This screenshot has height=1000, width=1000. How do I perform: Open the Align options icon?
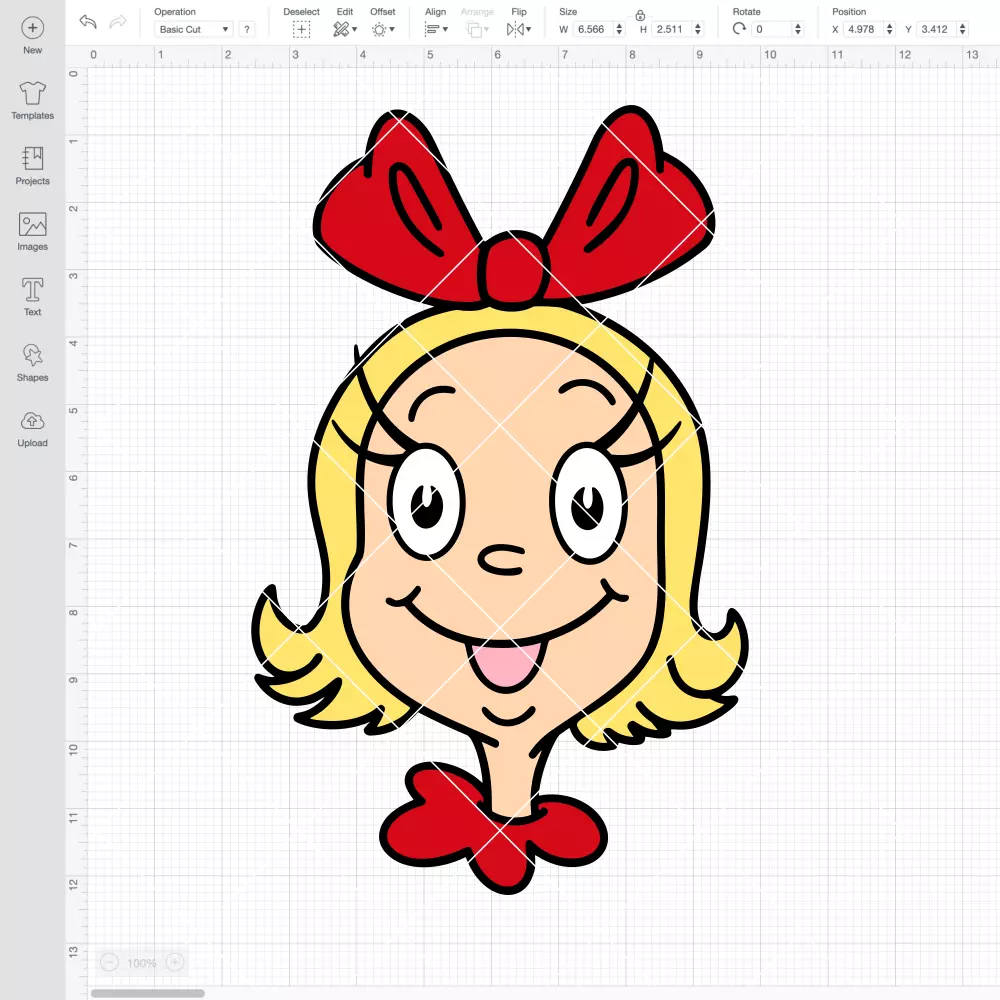click(432, 29)
